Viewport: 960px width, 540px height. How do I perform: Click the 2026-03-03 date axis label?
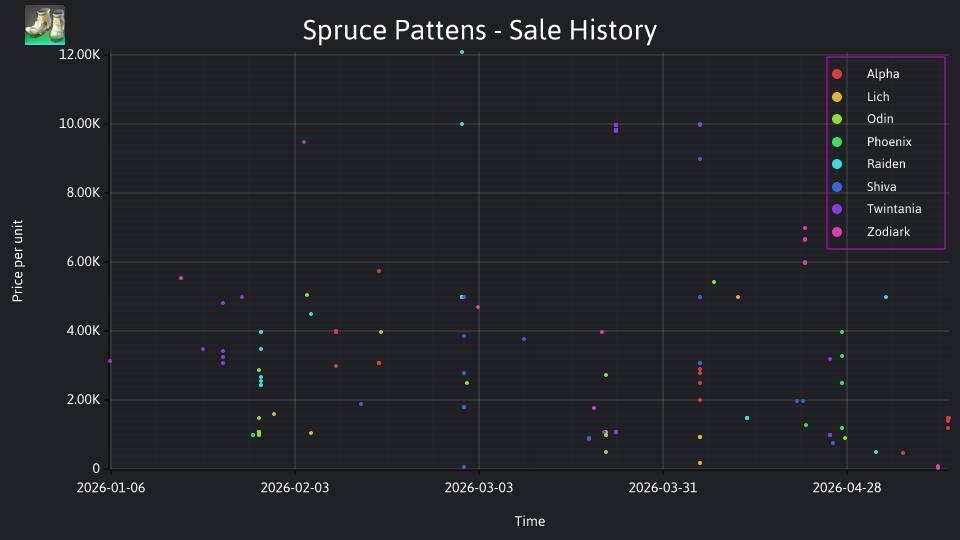(479, 488)
